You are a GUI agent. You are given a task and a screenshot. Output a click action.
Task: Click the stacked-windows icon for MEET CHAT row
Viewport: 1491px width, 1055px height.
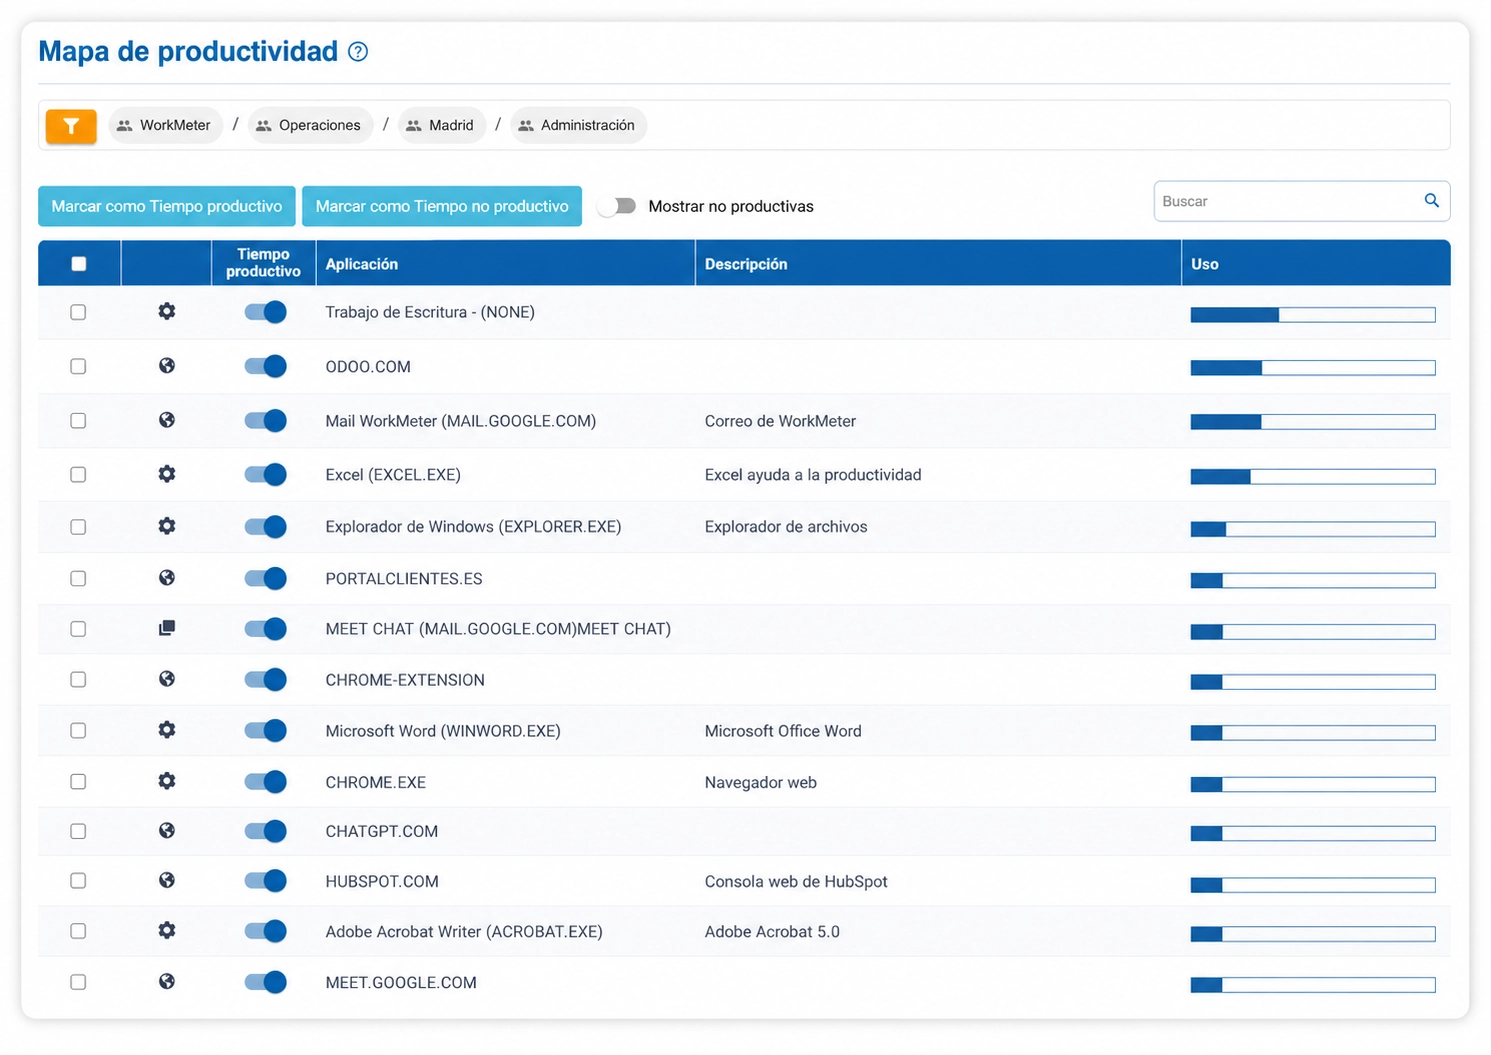167,628
